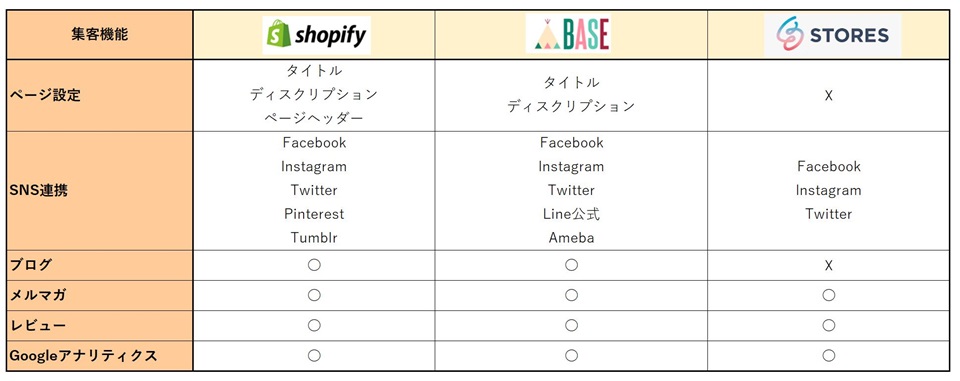Screen dimensions: 960x381
Task: Click Instagram in the STORES column
Action: tap(828, 190)
